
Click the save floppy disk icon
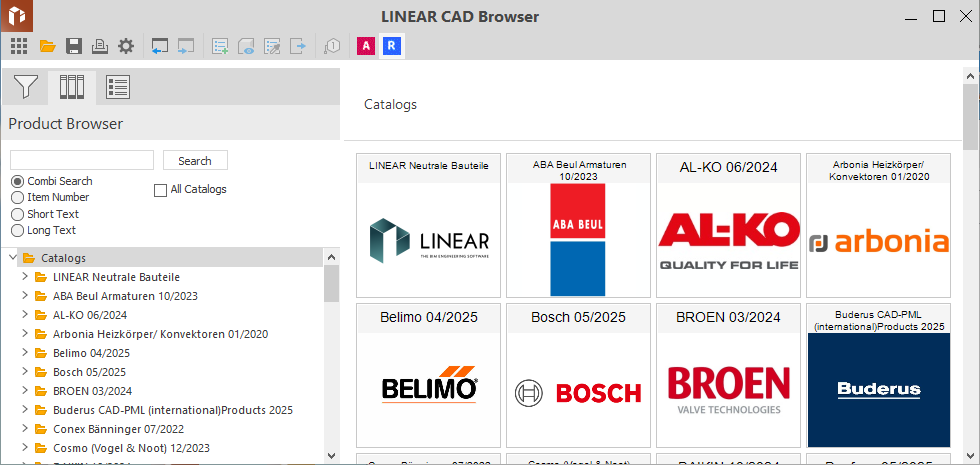point(74,46)
